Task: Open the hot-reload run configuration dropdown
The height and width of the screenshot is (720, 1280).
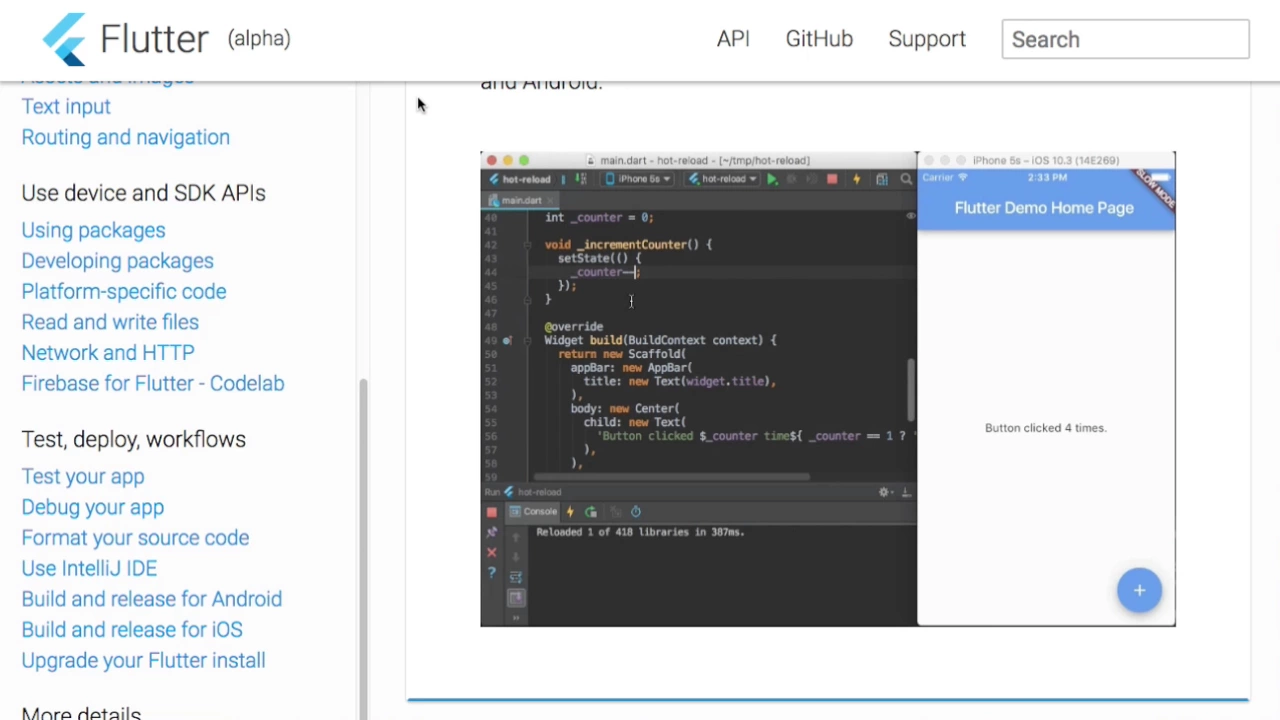Action: point(722,179)
